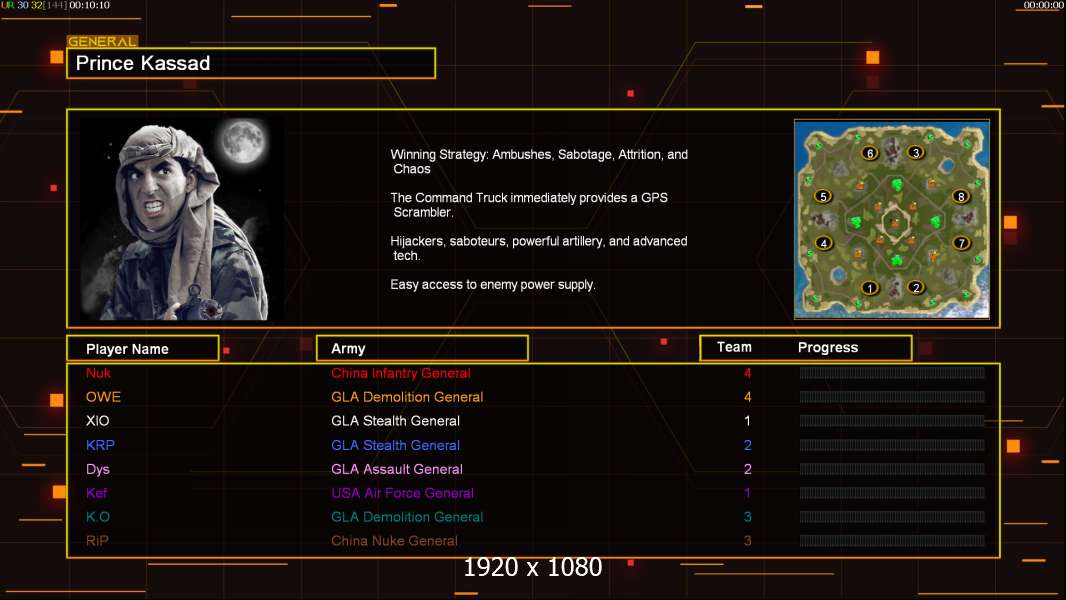Click start position 2 on the map
The height and width of the screenshot is (600, 1066).
point(916,287)
